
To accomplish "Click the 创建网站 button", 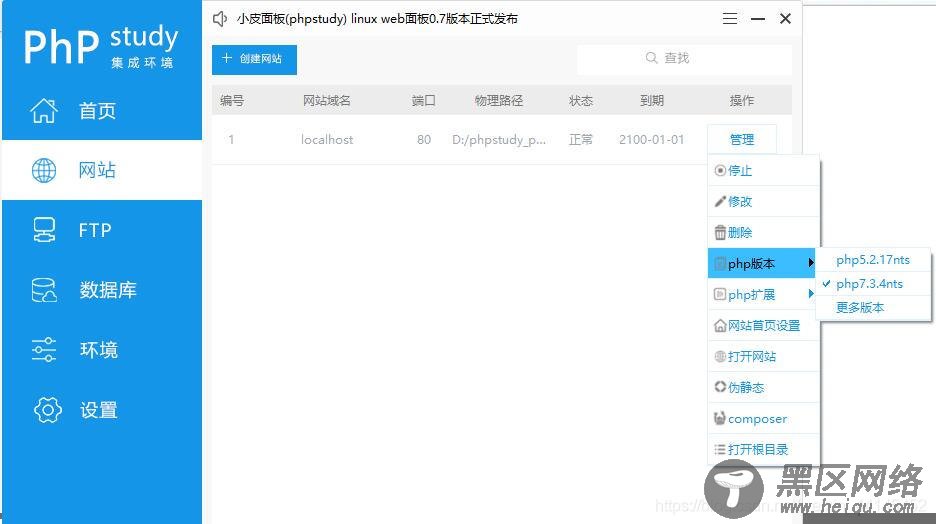I will click(x=254, y=60).
